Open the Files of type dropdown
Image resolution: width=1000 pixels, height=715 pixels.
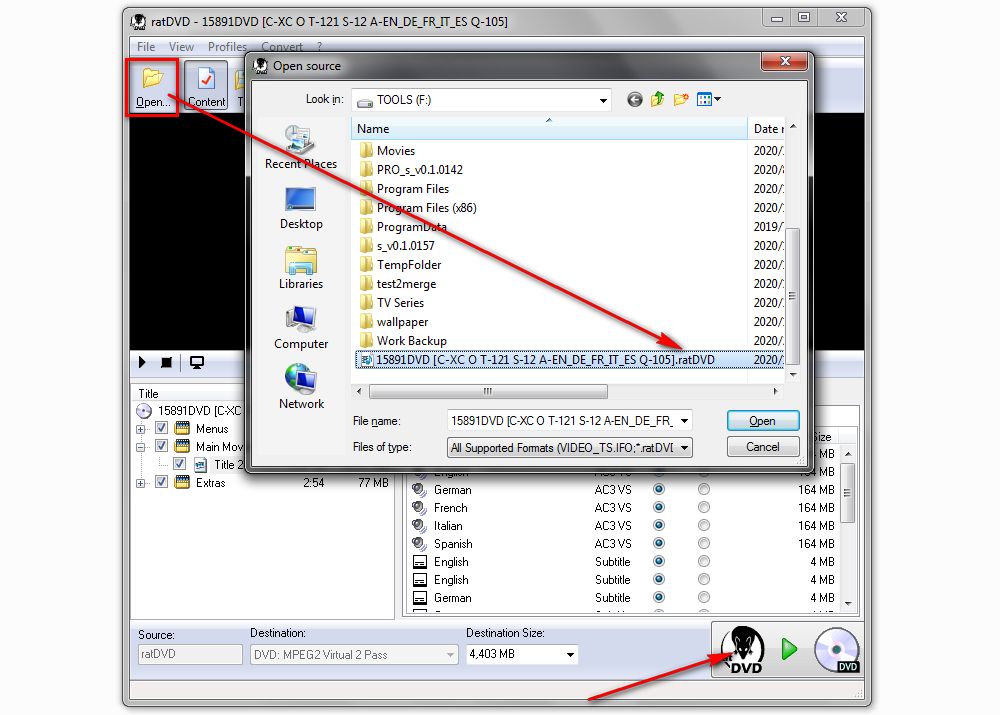point(684,448)
